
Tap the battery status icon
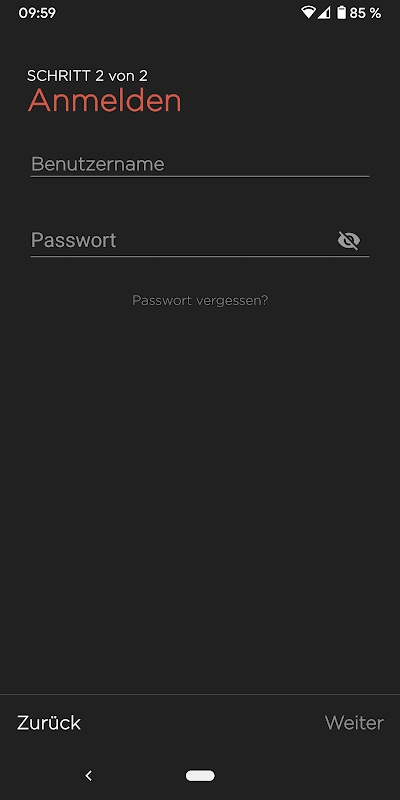(341, 13)
